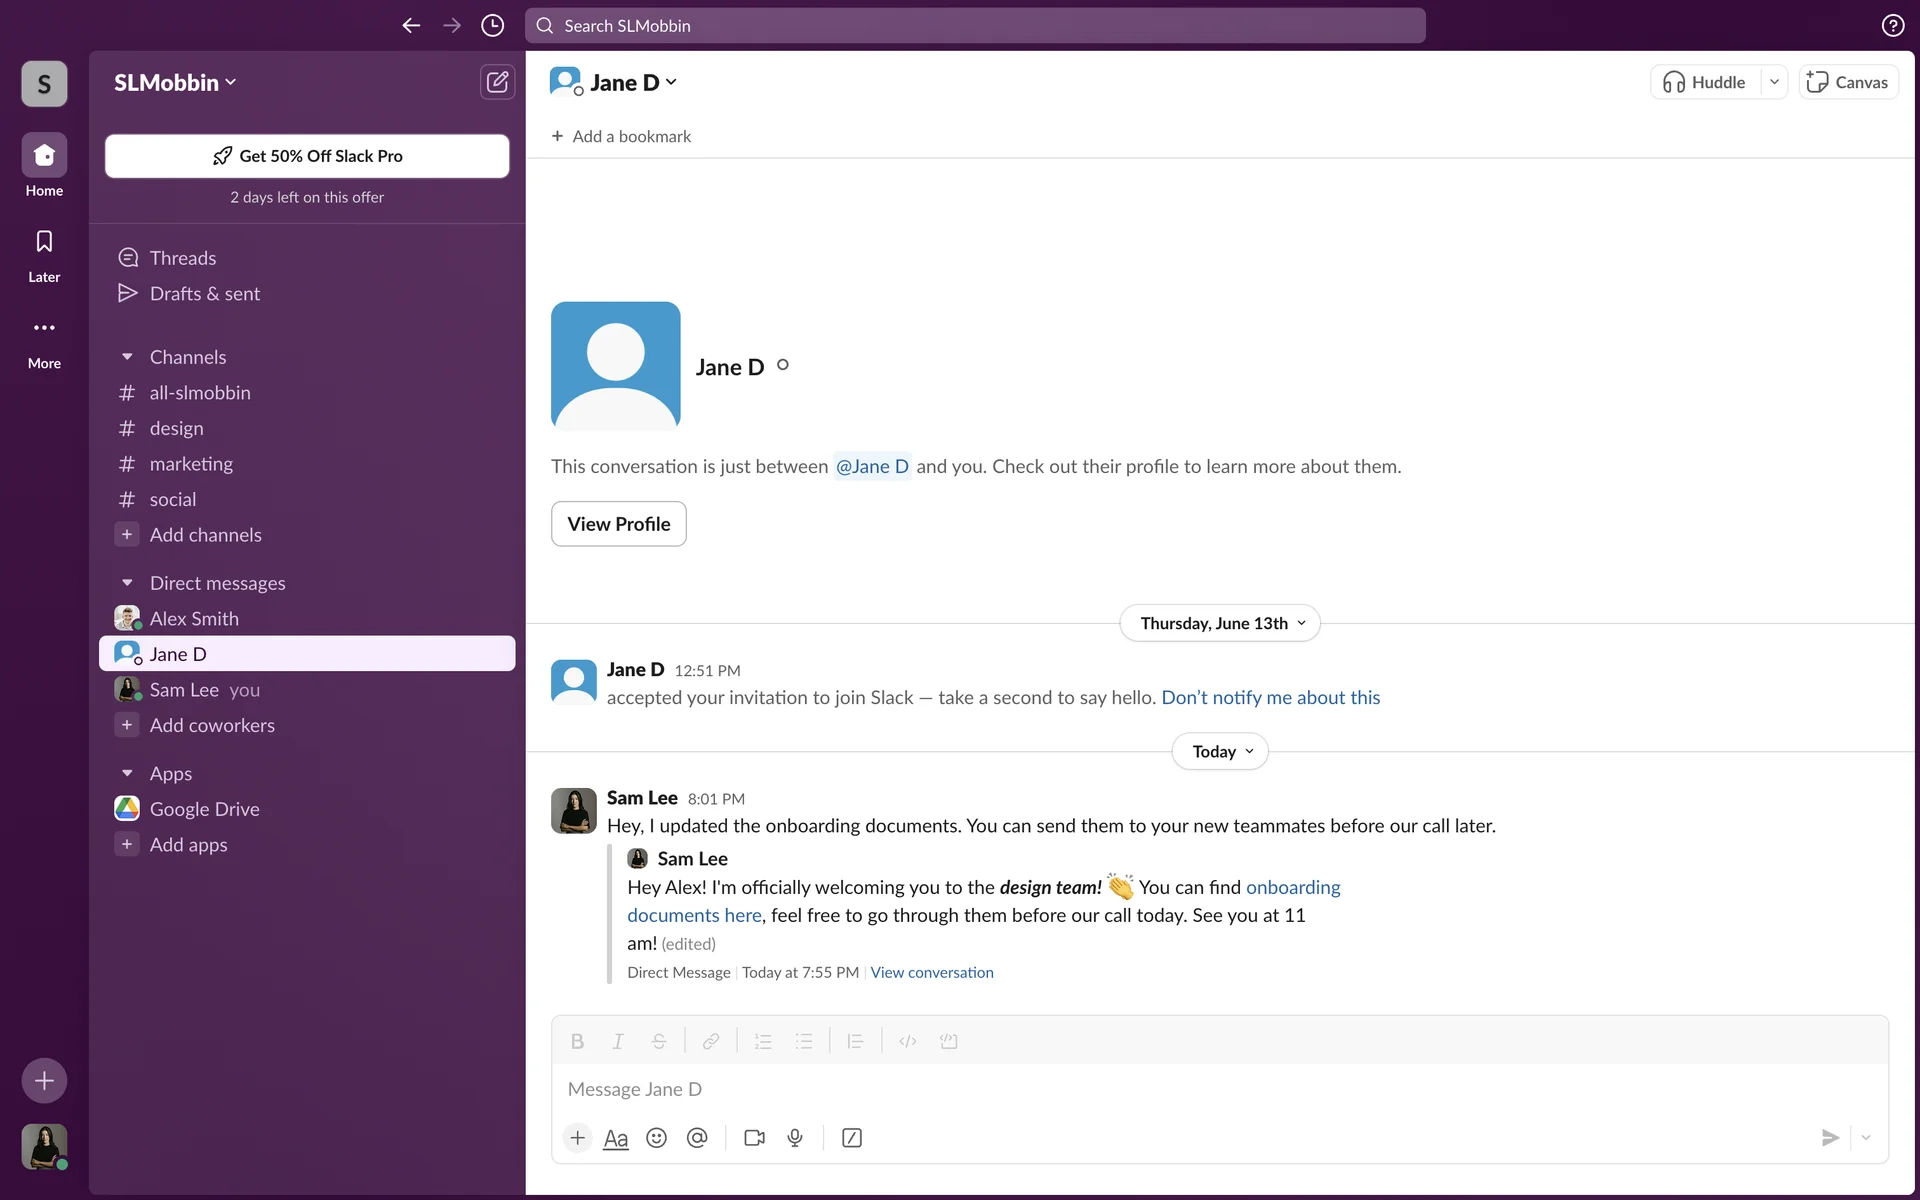Collapse the Channels section

click(127, 357)
